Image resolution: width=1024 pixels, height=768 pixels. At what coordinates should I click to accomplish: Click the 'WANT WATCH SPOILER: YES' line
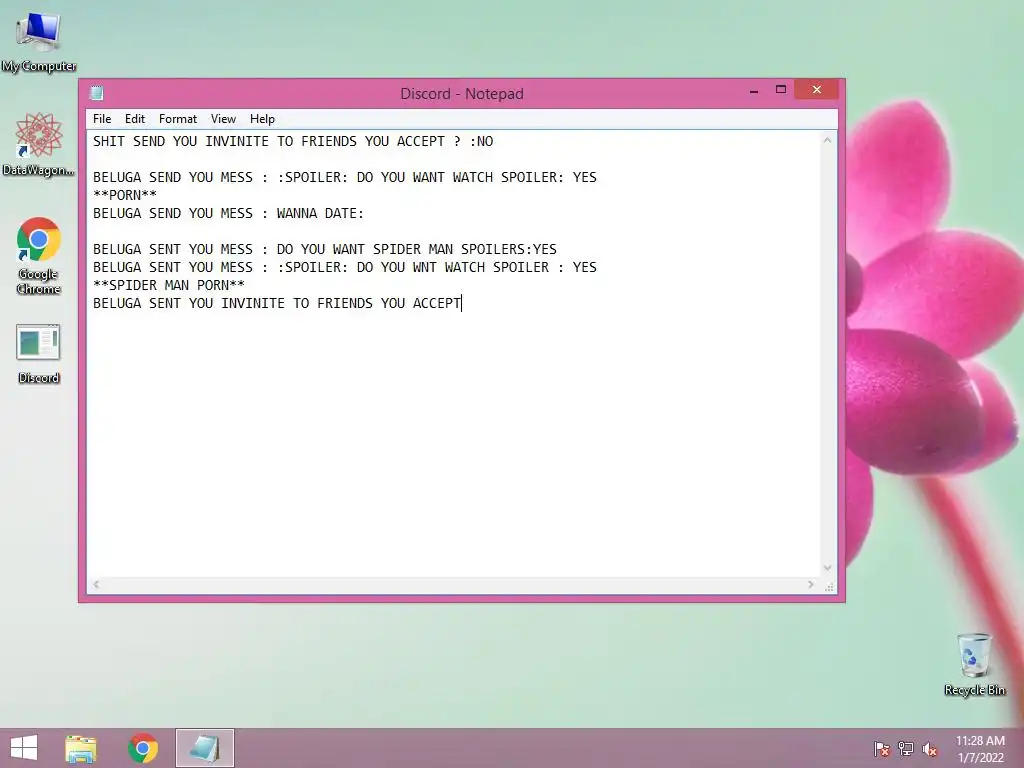[x=345, y=178]
